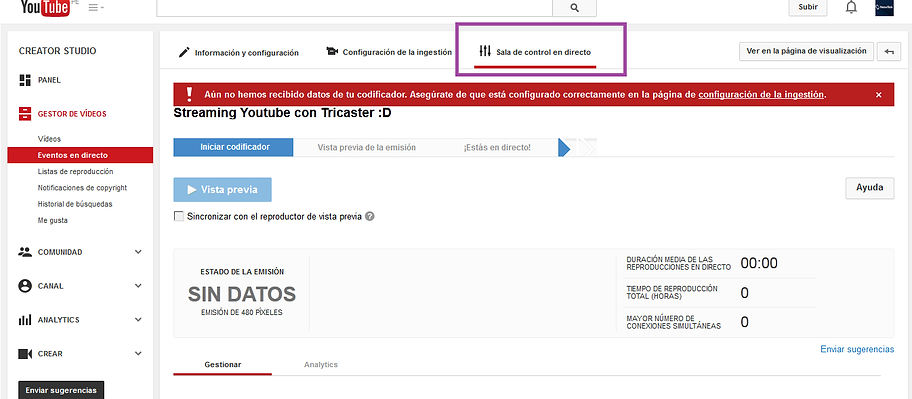912x399 pixels.
Task: Open Información y configuración tab
Action: click(x=238, y=52)
